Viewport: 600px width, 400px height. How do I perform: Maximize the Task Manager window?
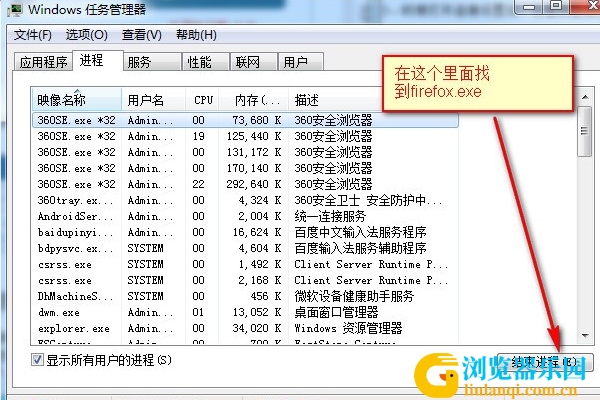point(556,6)
